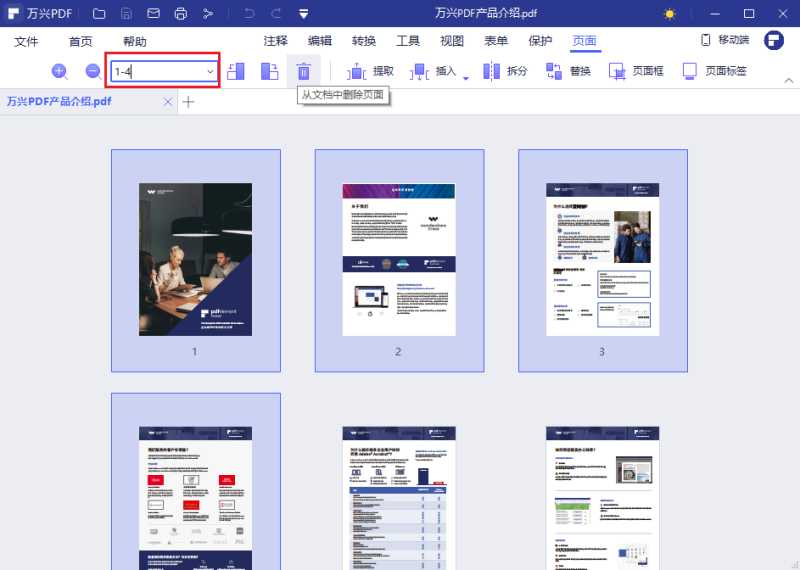Rotate pages with the right rotate icon

[x=269, y=71]
